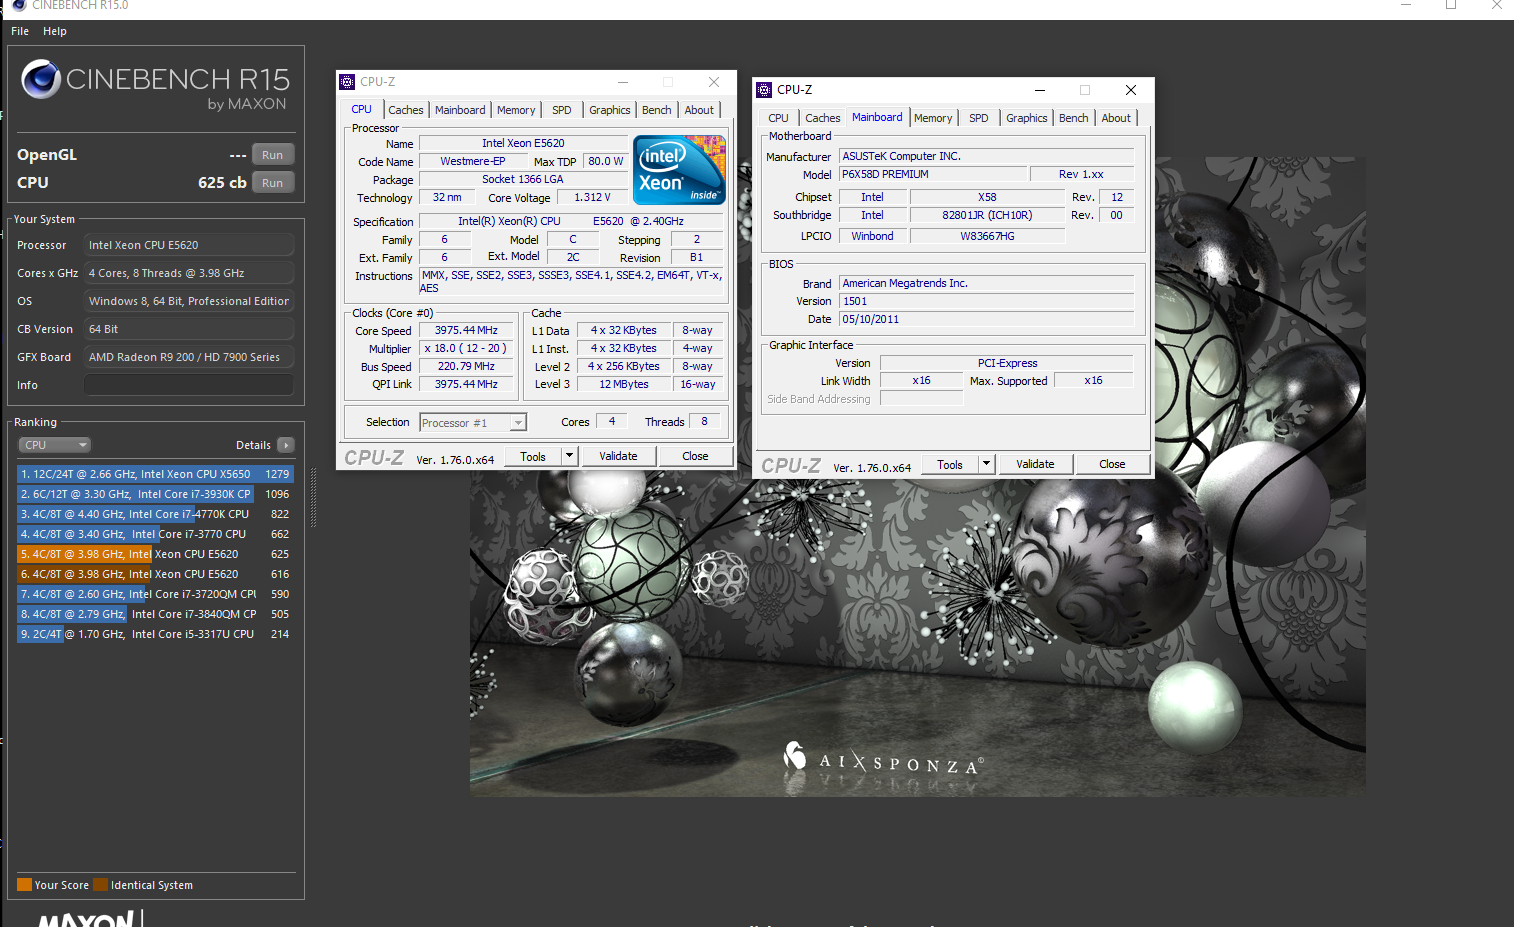Switch to Bench tab in right CPU-Z
This screenshot has width=1514, height=927.
[x=1073, y=118]
